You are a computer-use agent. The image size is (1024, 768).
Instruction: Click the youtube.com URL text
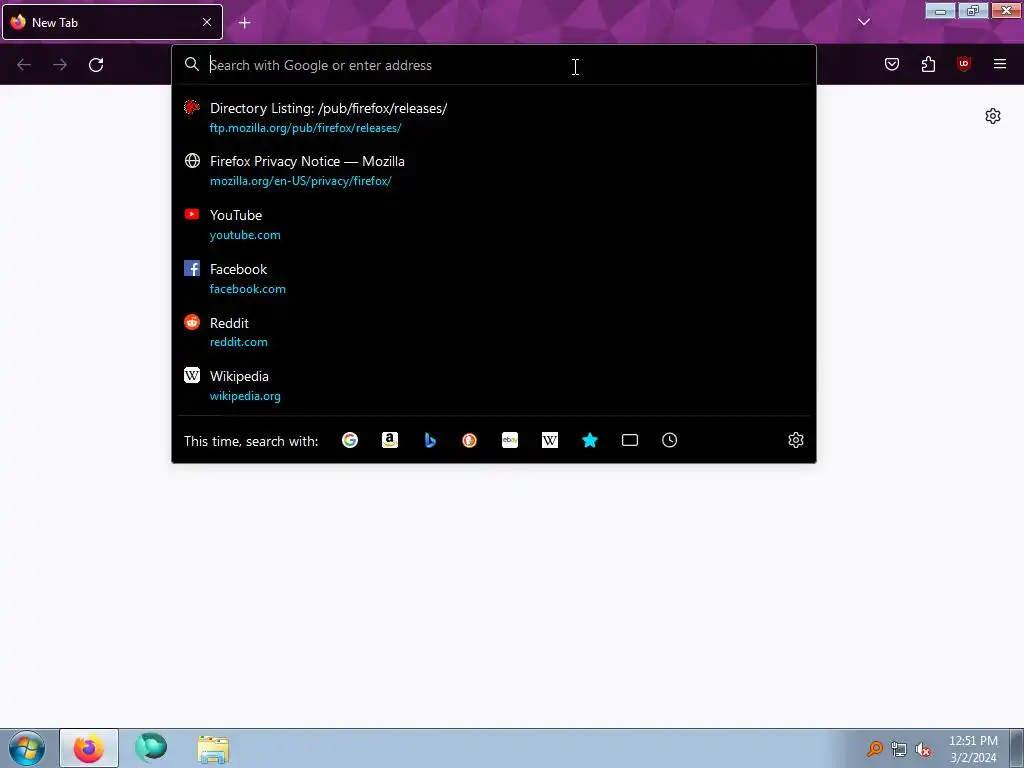pos(245,235)
